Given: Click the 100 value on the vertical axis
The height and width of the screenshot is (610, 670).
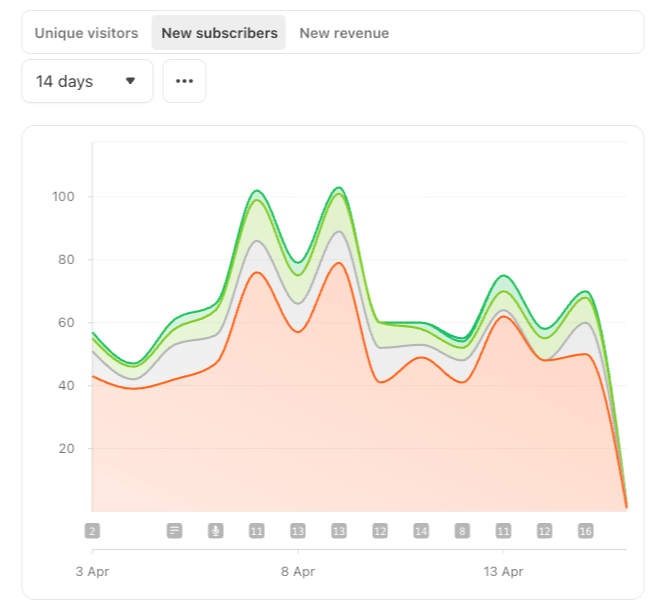Looking at the screenshot, I should pyautogui.click(x=63, y=197).
